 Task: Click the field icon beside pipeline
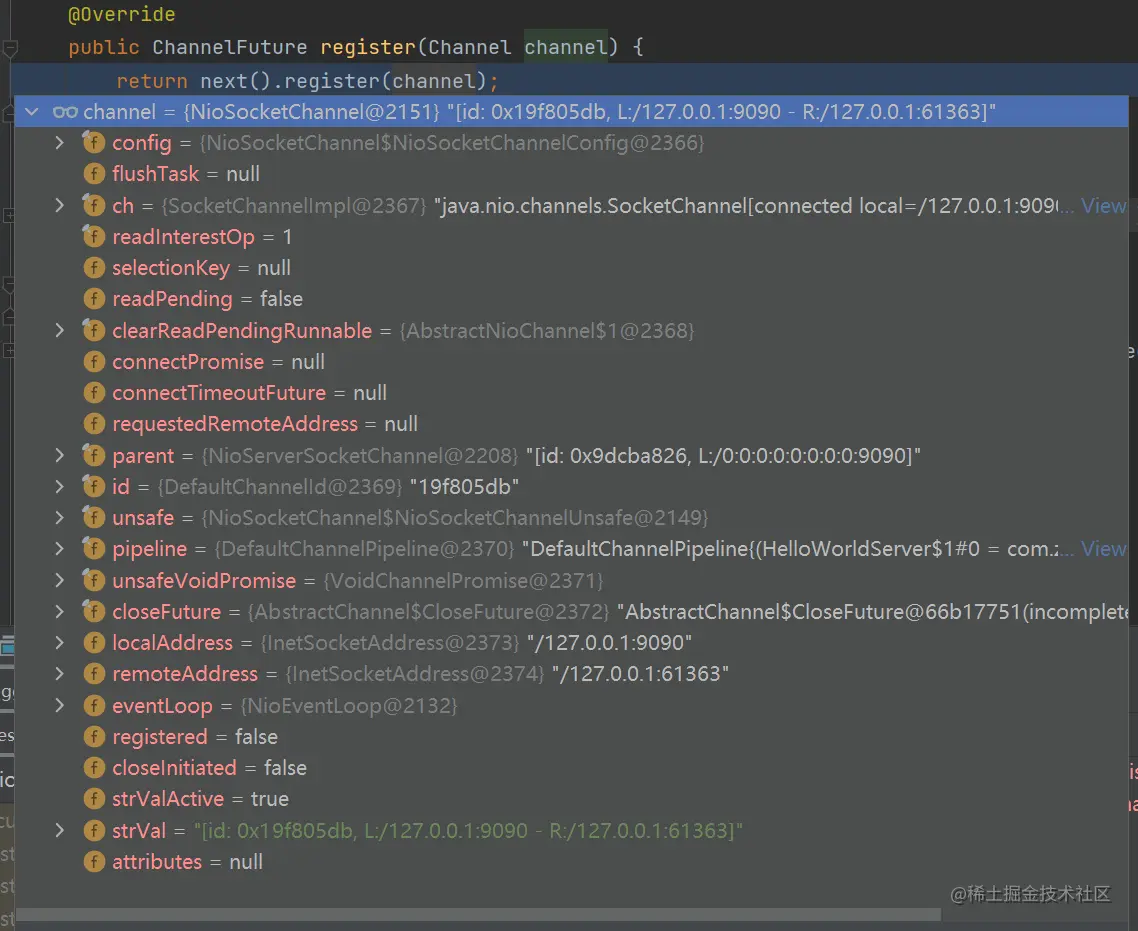[x=94, y=549]
